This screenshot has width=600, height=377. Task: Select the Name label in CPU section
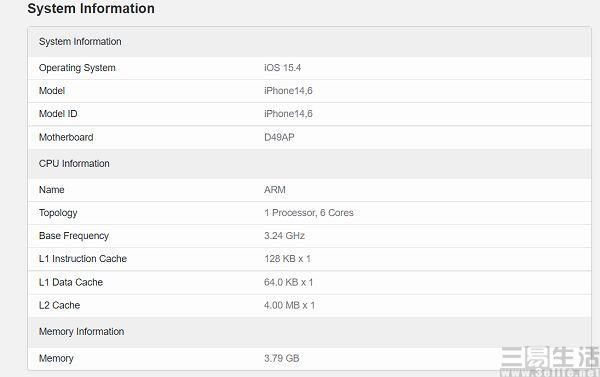click(x=51, y=189)
